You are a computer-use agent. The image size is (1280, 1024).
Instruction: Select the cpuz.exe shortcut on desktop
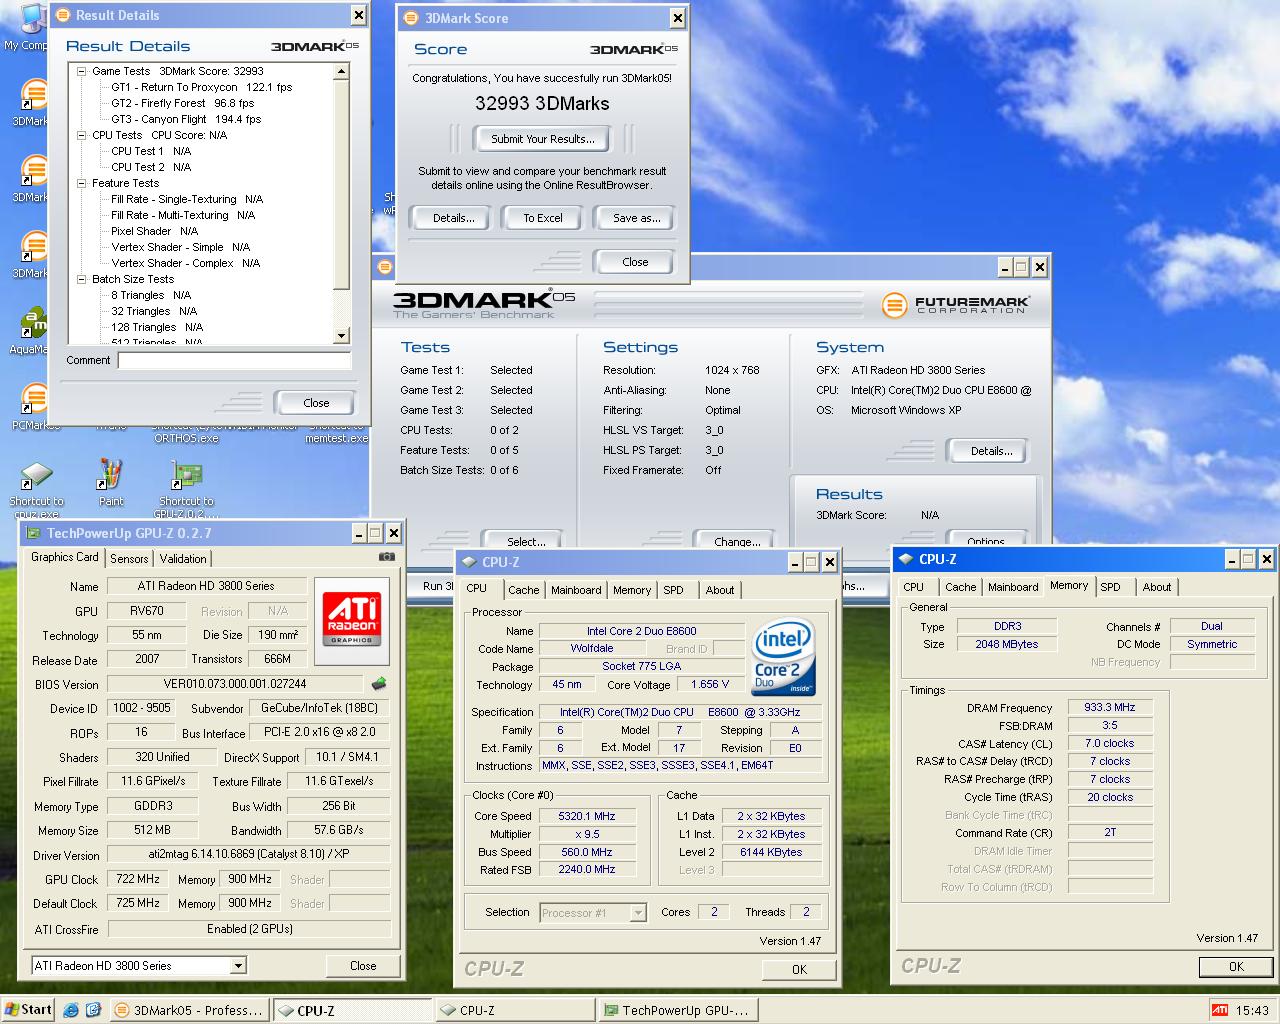36,488
